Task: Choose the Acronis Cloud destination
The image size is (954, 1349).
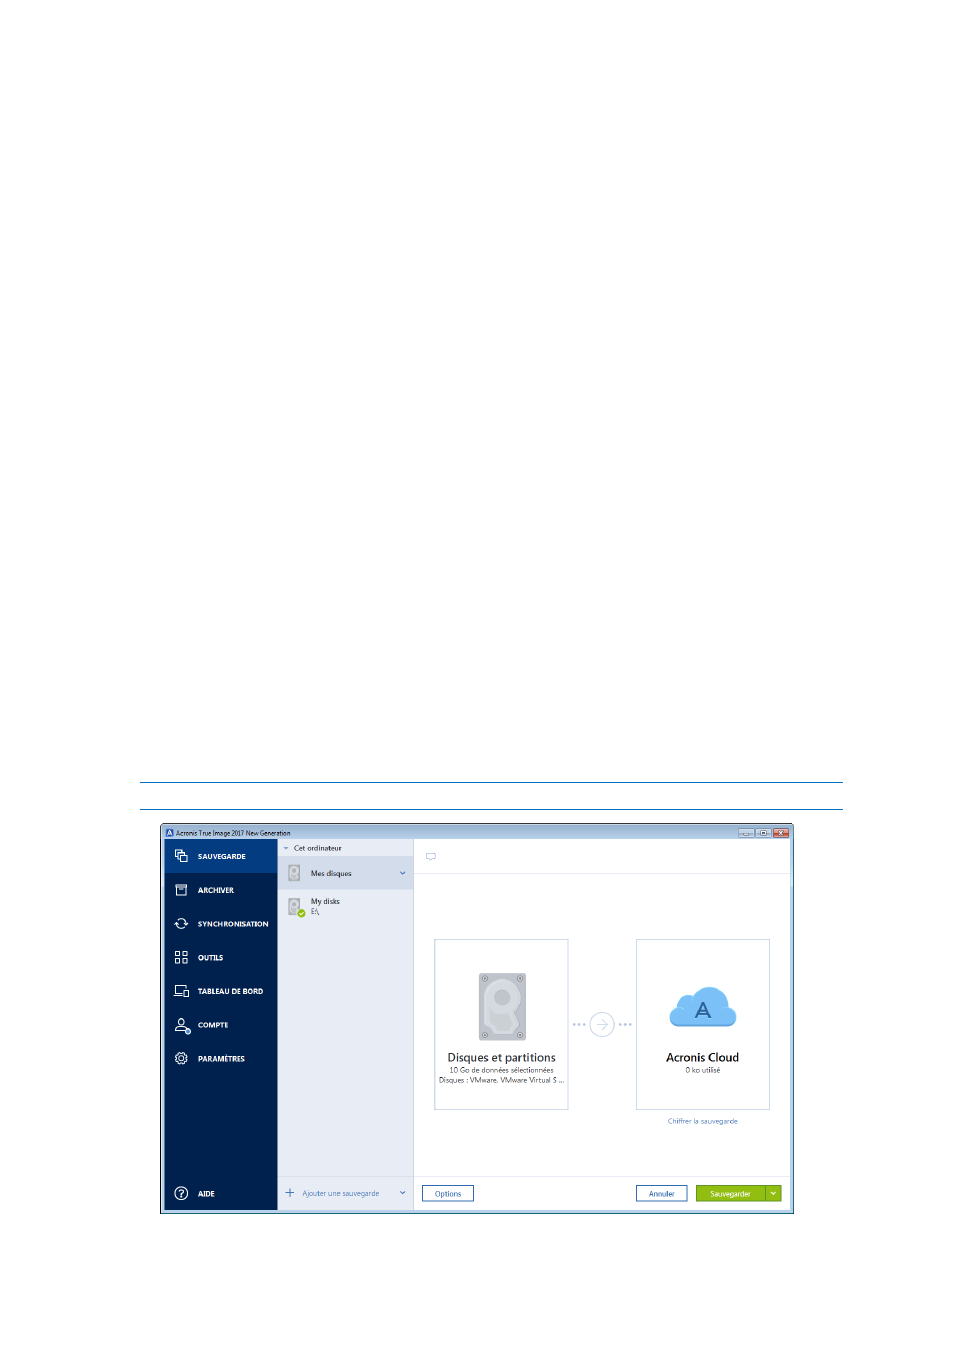Action: click(x=703, y=1024)
